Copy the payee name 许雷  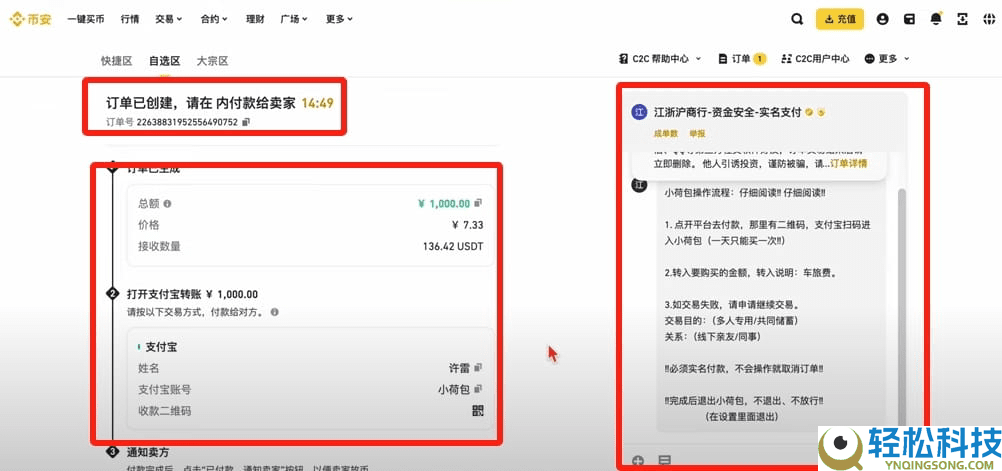[478, 367]
